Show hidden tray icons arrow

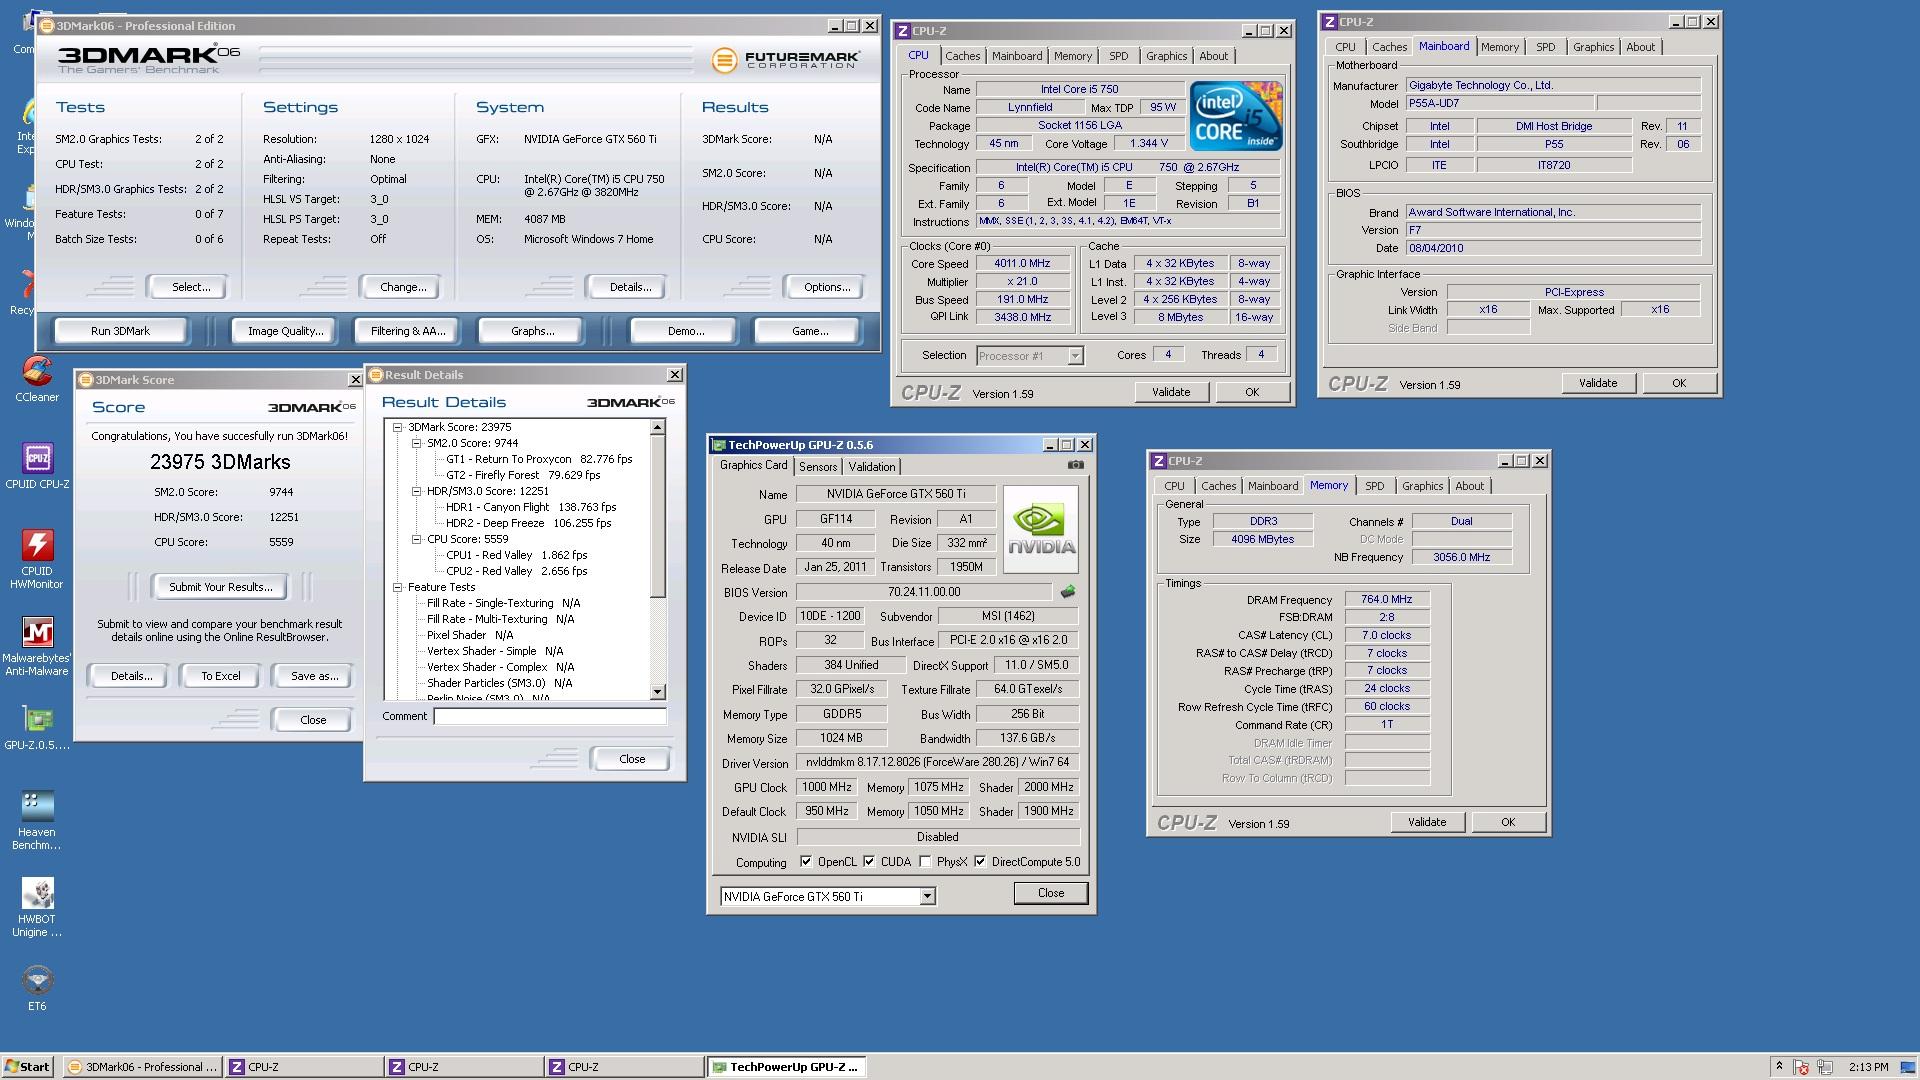(x=1778, y=1067)
